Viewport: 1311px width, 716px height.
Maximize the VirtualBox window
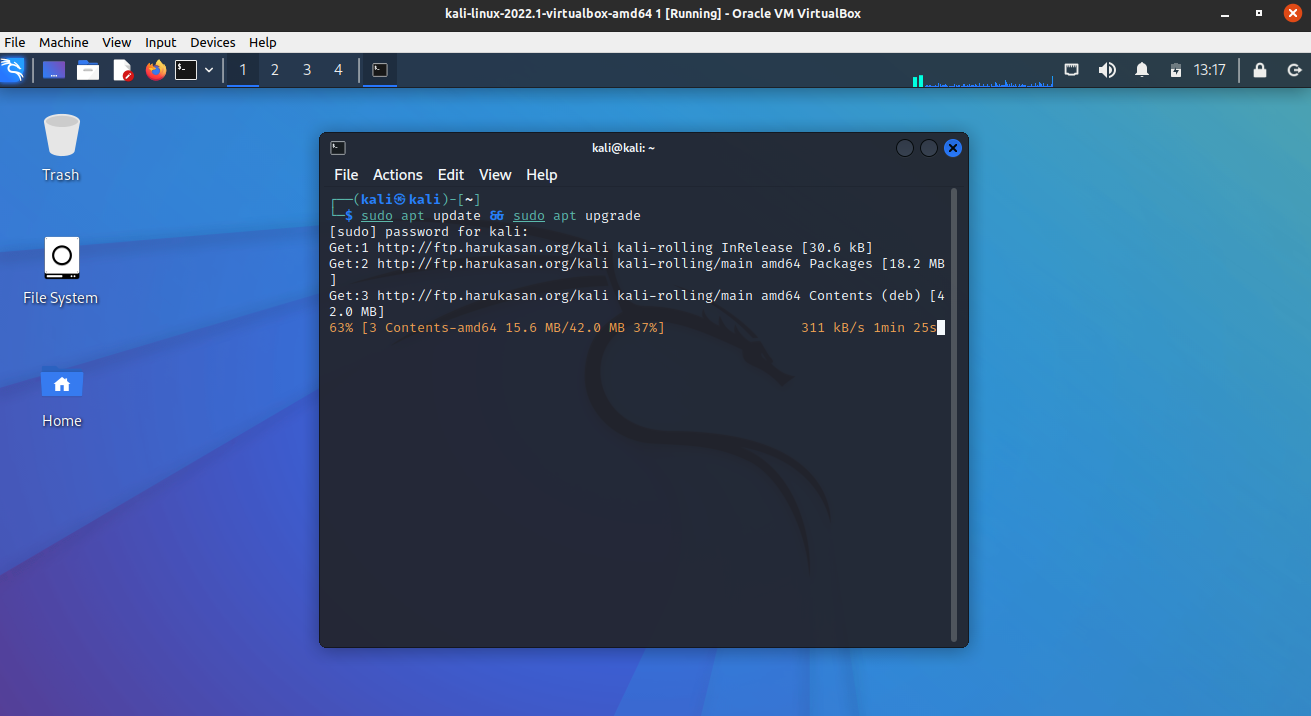(1259, 14)
